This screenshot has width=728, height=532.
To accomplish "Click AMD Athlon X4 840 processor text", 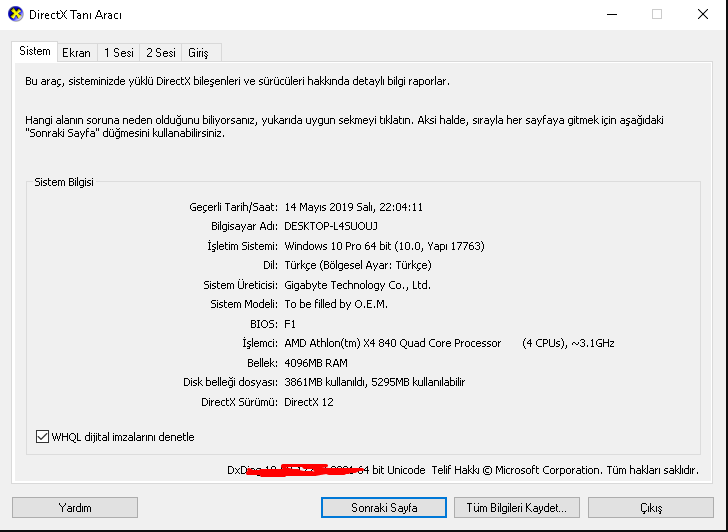I will point(393,343).
